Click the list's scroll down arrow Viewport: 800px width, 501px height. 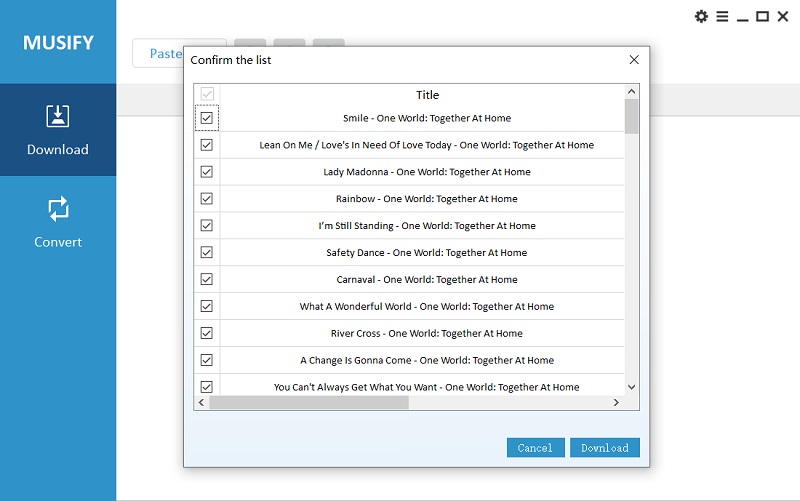click(631, 387)
